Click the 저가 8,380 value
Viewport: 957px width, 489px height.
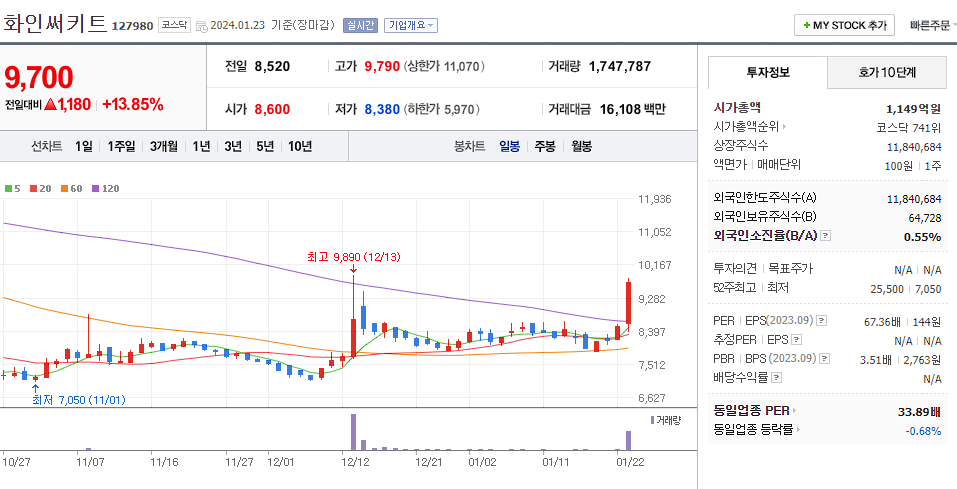(x=382, y=110)
